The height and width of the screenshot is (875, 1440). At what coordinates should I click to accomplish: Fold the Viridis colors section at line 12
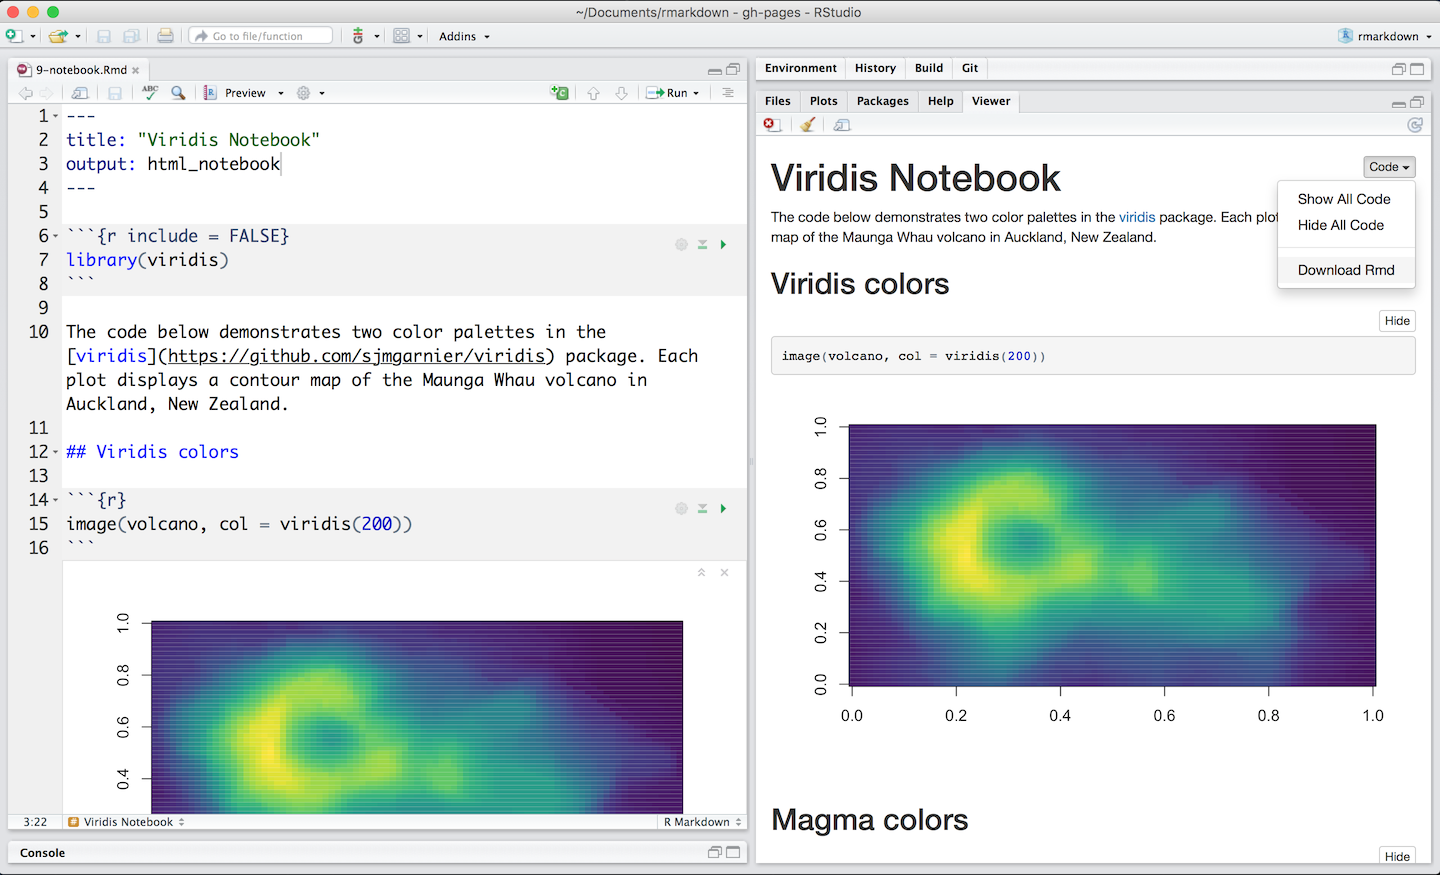55,452
